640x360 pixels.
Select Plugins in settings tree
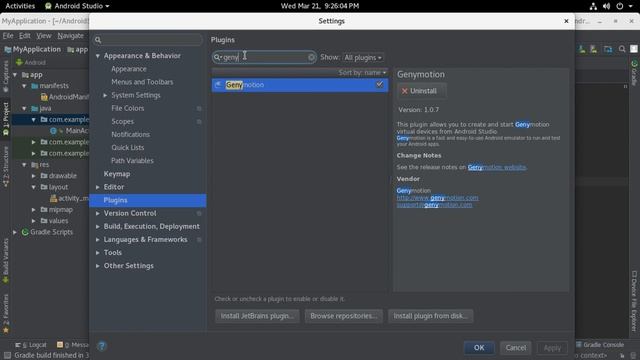148,200
